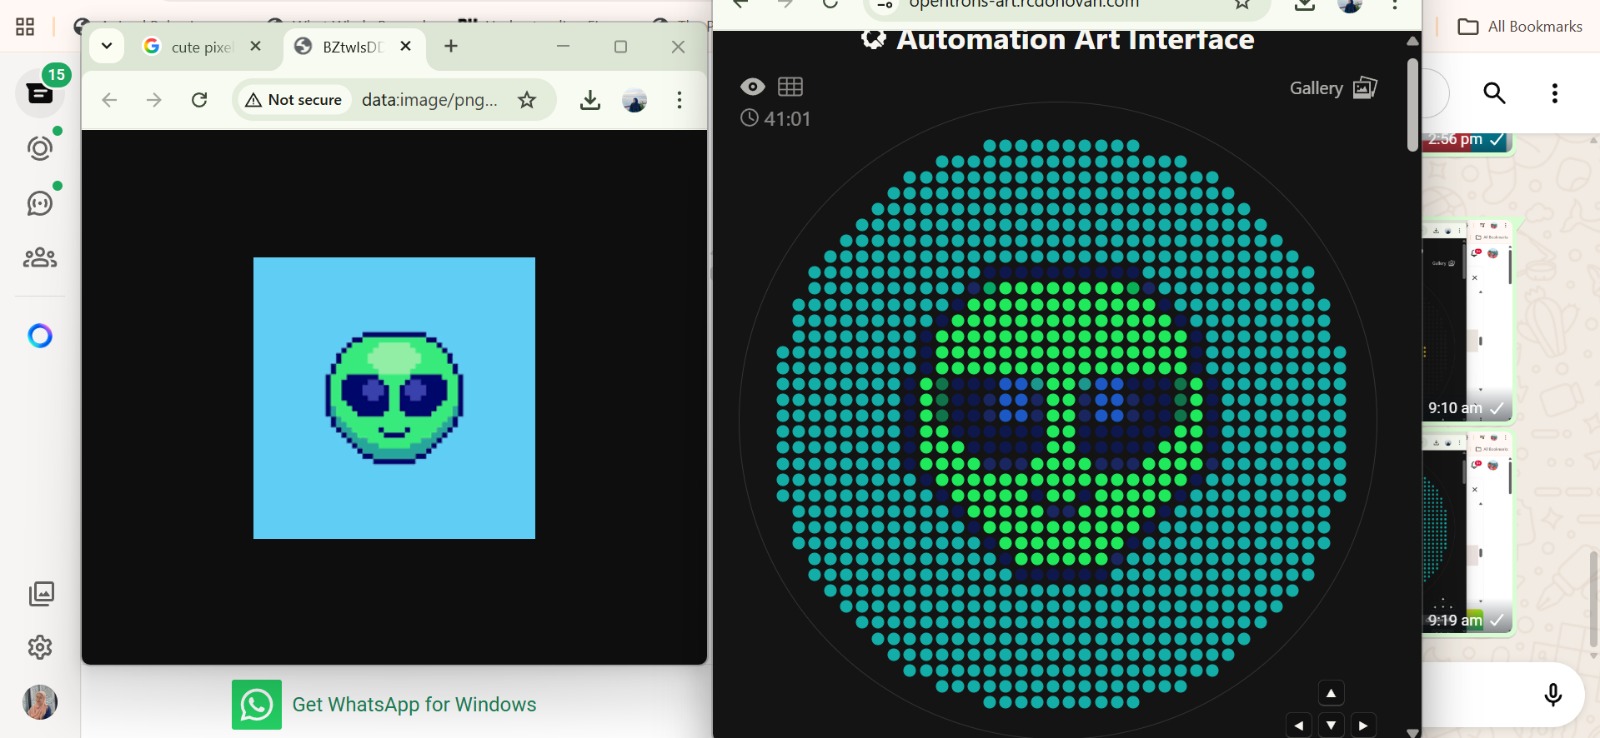This screenshot has width=1600, height=738.
Task: Expand the tab search chevron dropdown
Action: (x=106, y=46)
